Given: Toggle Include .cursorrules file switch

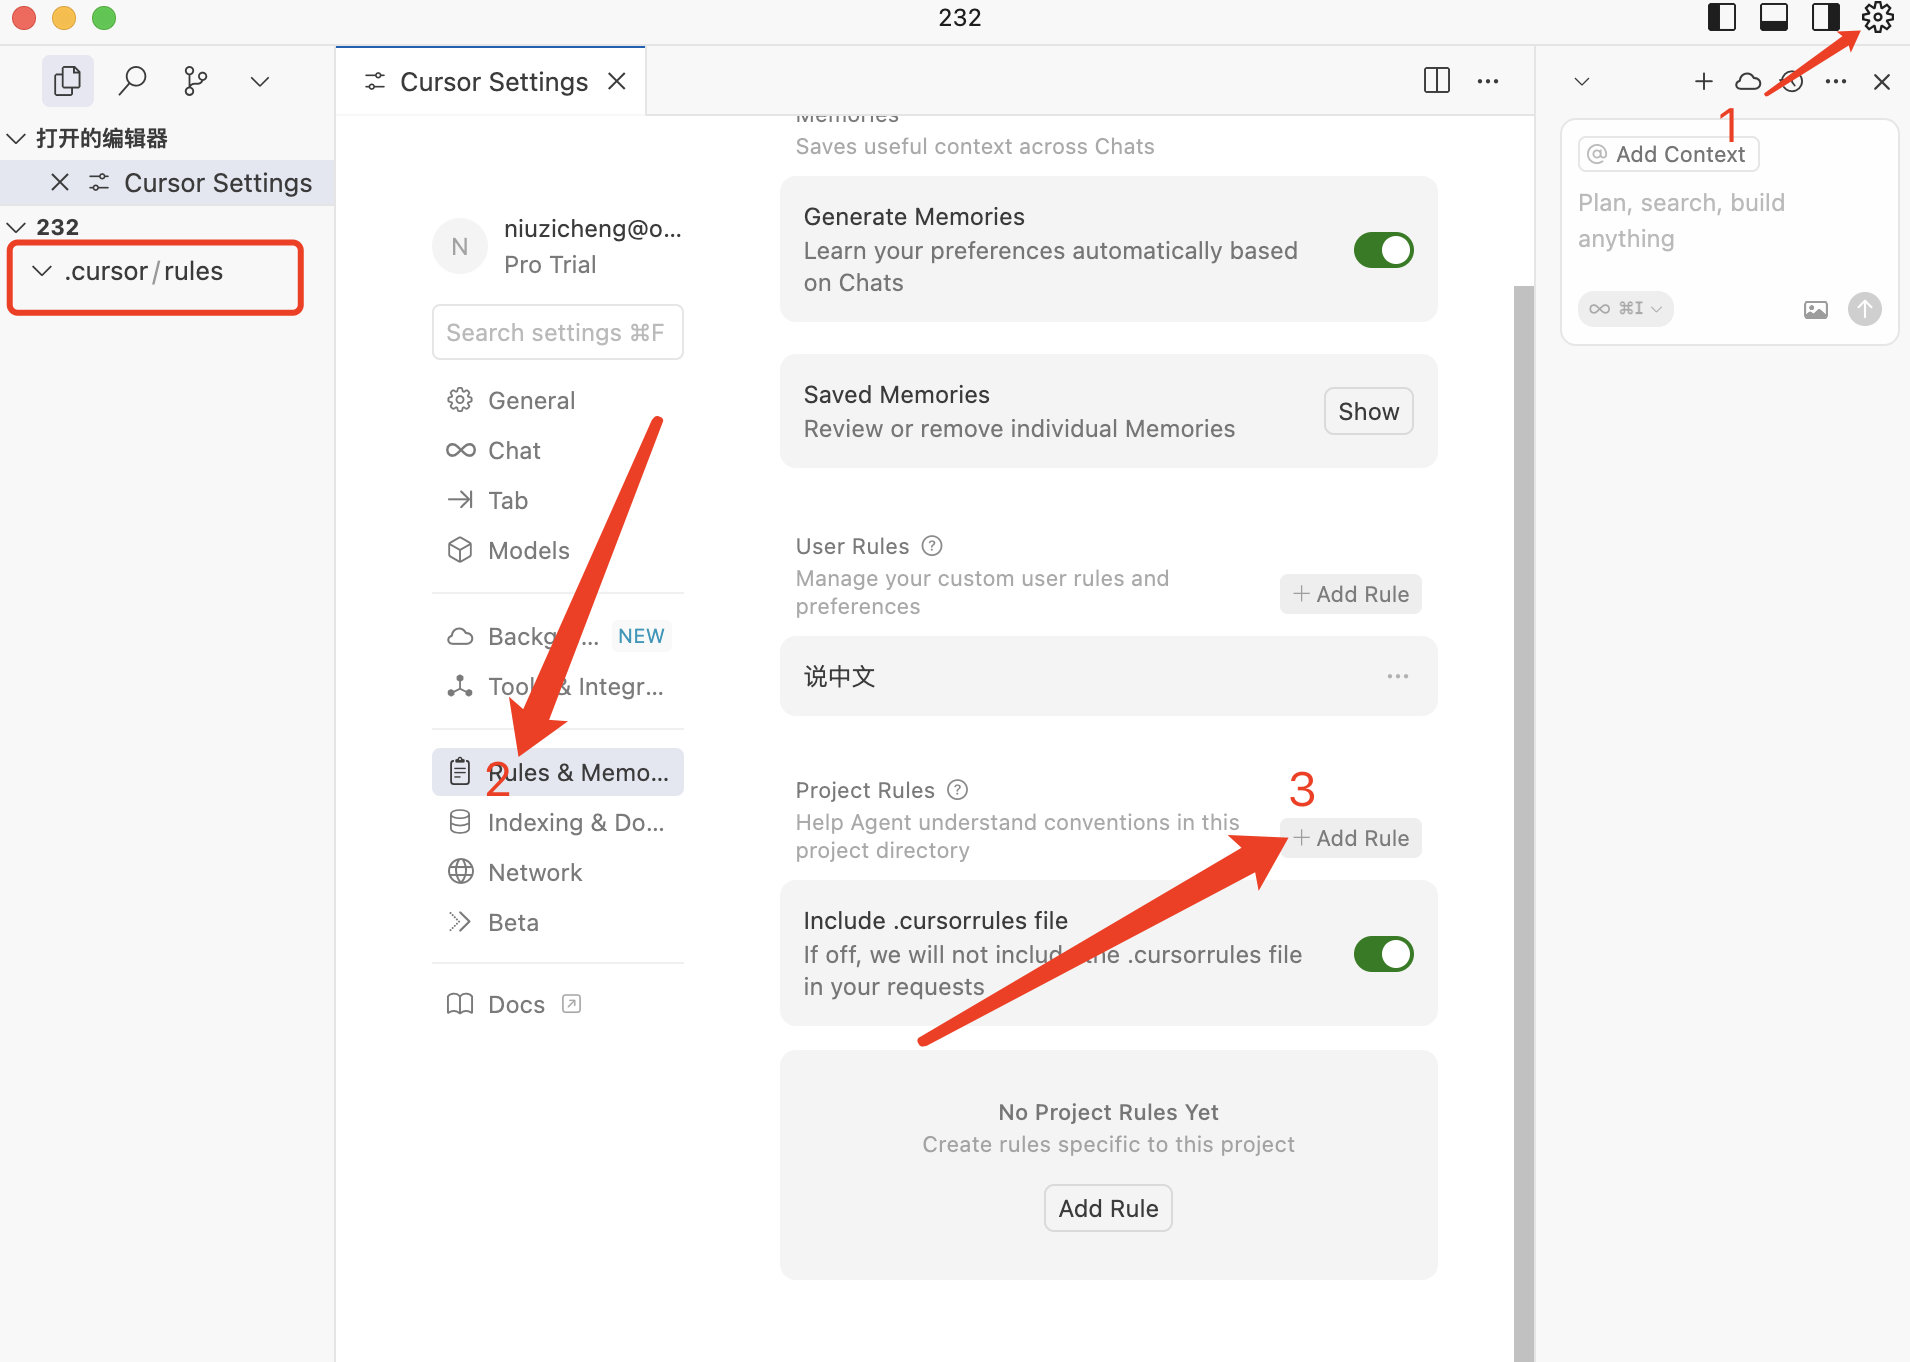Looking at the screenshot, I should point(1383,954).
